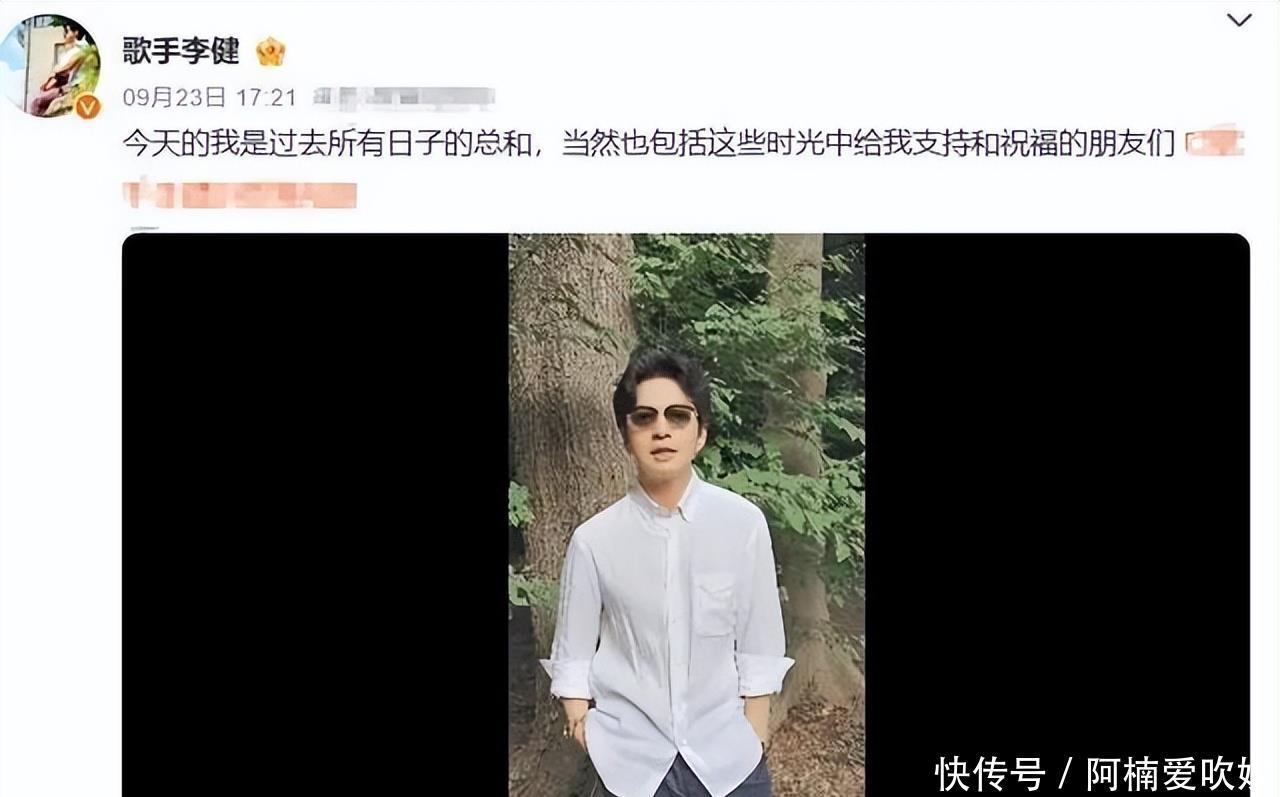Expand the chevron menu at post corner
Image resolution: width=1280 pixels, height=797 pixels.
(1239, 20)
